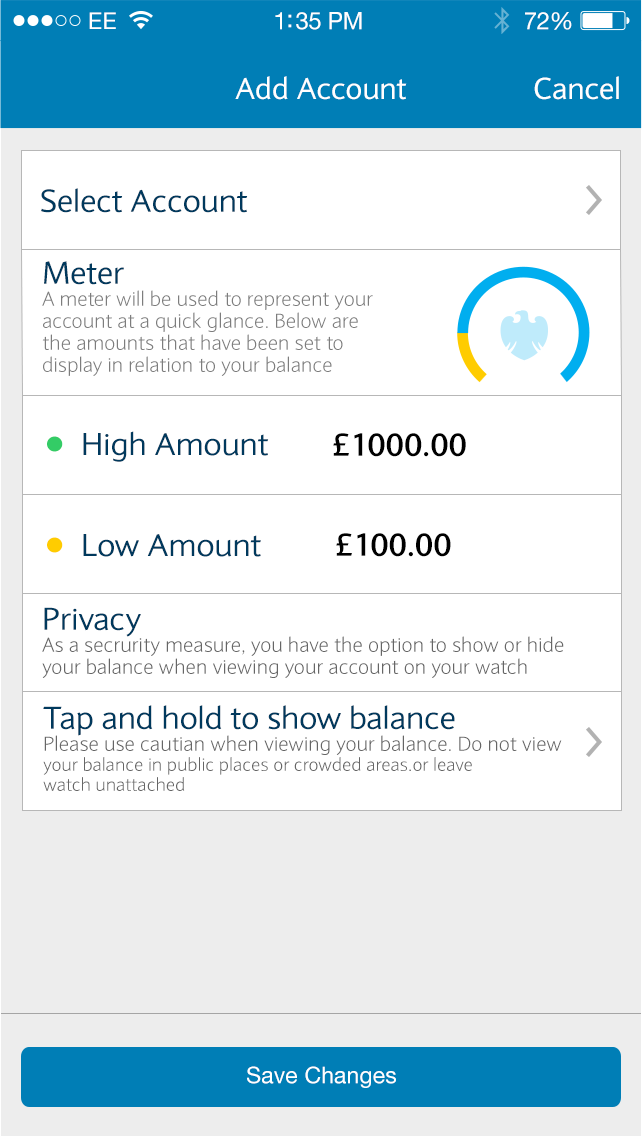The width and height of the screenshot is (642, 1136).
Task: Open the Select Account row
Action: [x=300, y=201]
